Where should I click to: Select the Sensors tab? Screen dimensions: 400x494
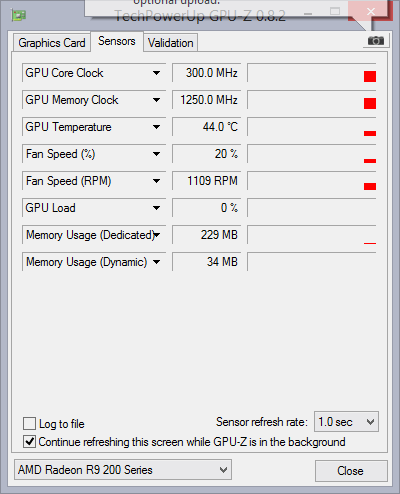pyautogui.click(x=117, y=41)
